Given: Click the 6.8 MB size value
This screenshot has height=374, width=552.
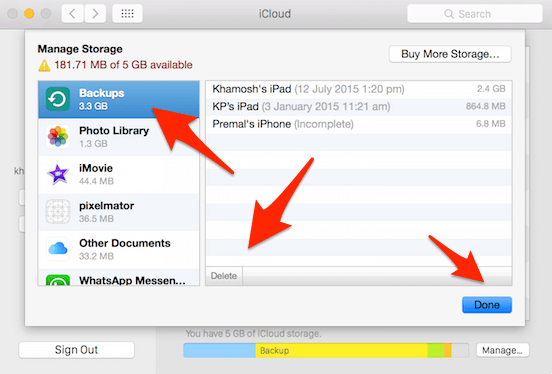Looking at the screenshot, I should coord(491,124).
